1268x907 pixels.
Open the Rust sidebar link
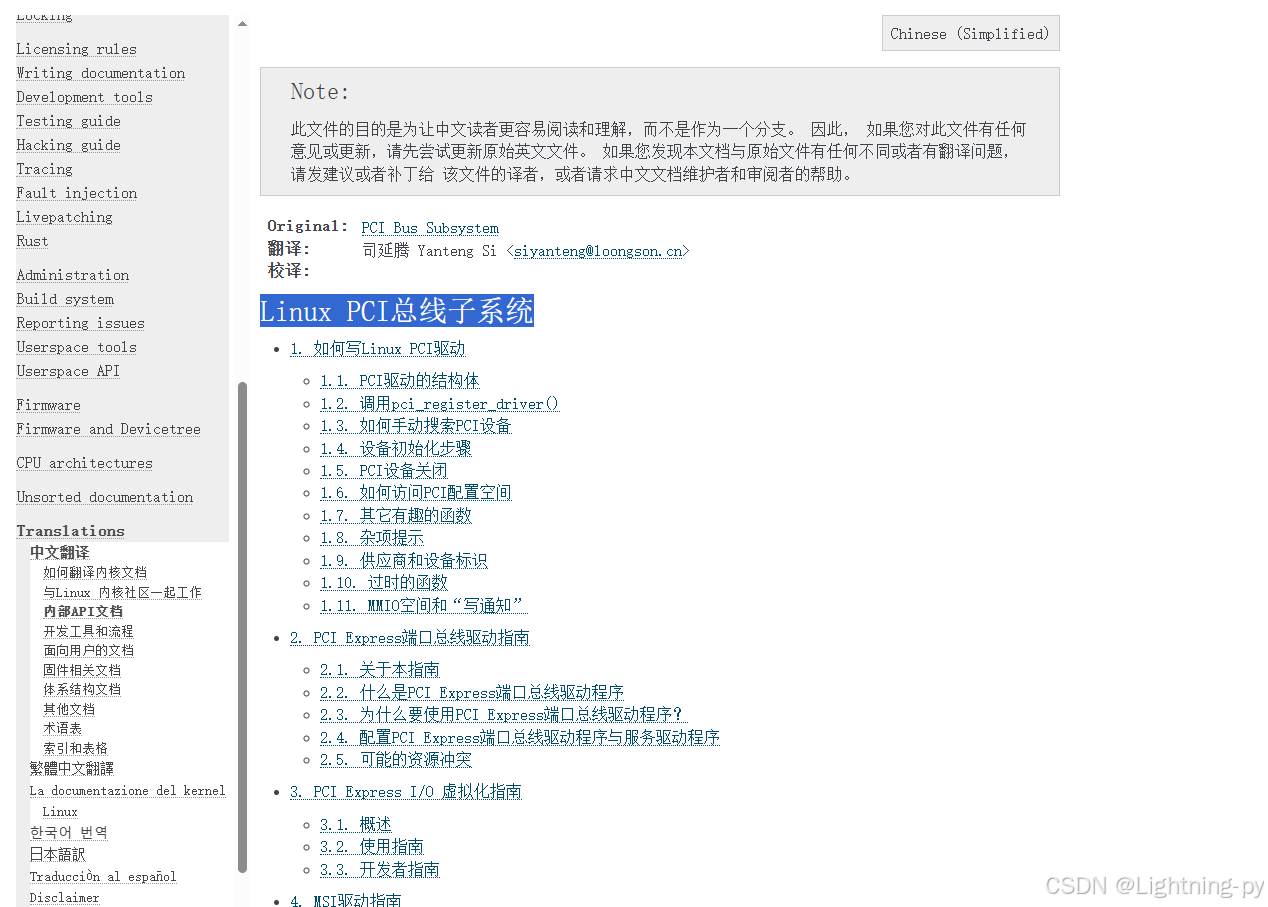click(x=32, y=241)
